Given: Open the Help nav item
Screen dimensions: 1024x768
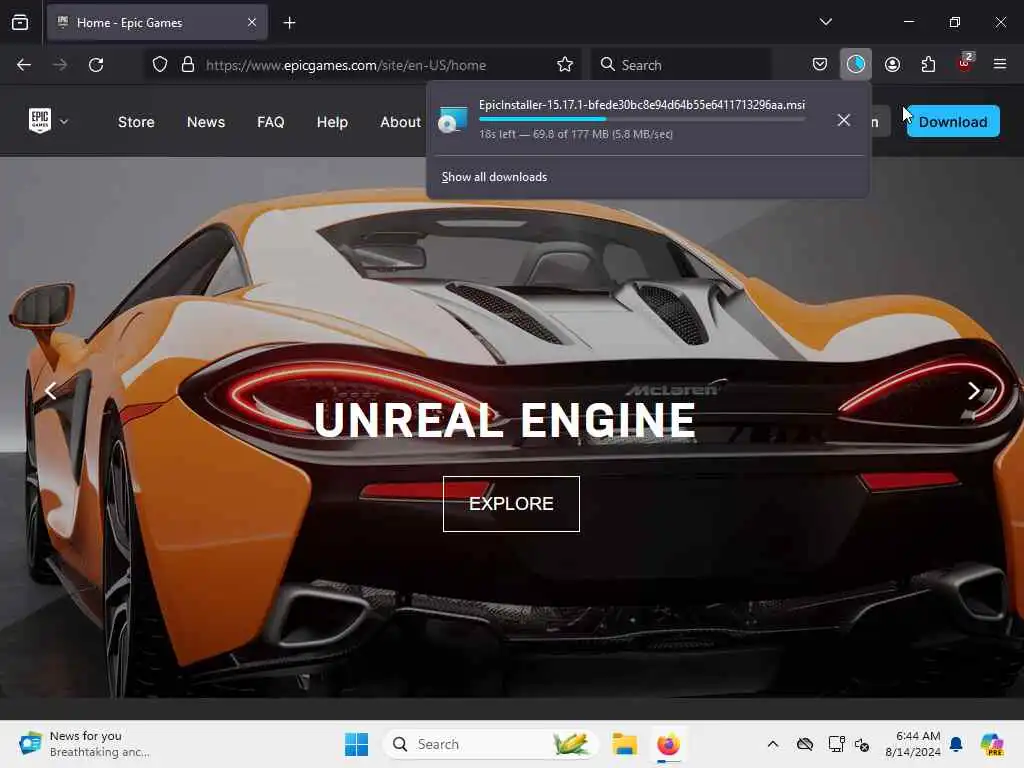Looking at the screenshot, I should point(332,122).
